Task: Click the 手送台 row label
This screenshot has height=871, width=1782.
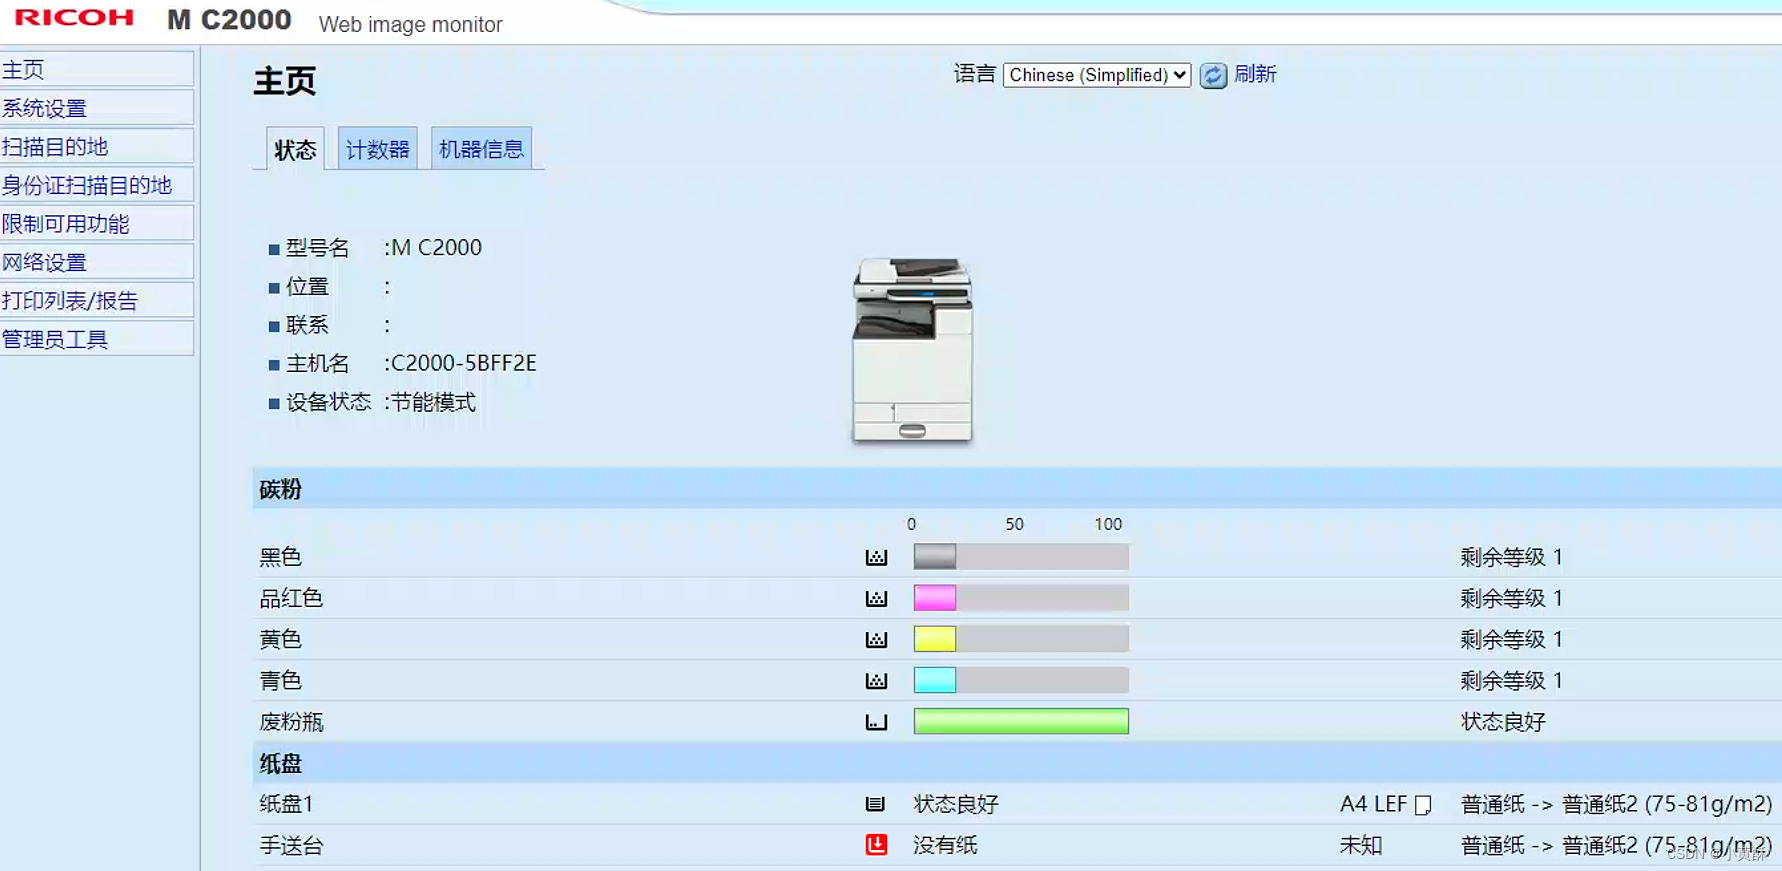Action: pyautogui.click(x=291, y=845)
